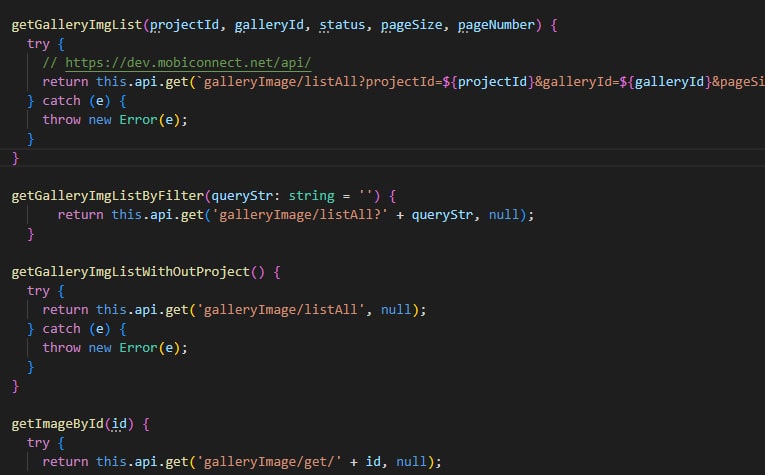The width and height of the screenshot is (765, 475).
Task: Click the closing brace of getGalleryImgList
Action: point(15,158)
